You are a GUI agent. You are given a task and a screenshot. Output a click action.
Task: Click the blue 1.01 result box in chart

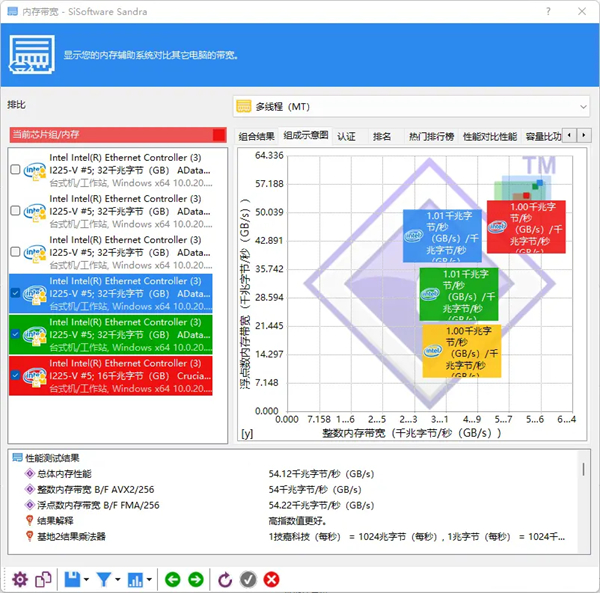click(x=442, y=236)
